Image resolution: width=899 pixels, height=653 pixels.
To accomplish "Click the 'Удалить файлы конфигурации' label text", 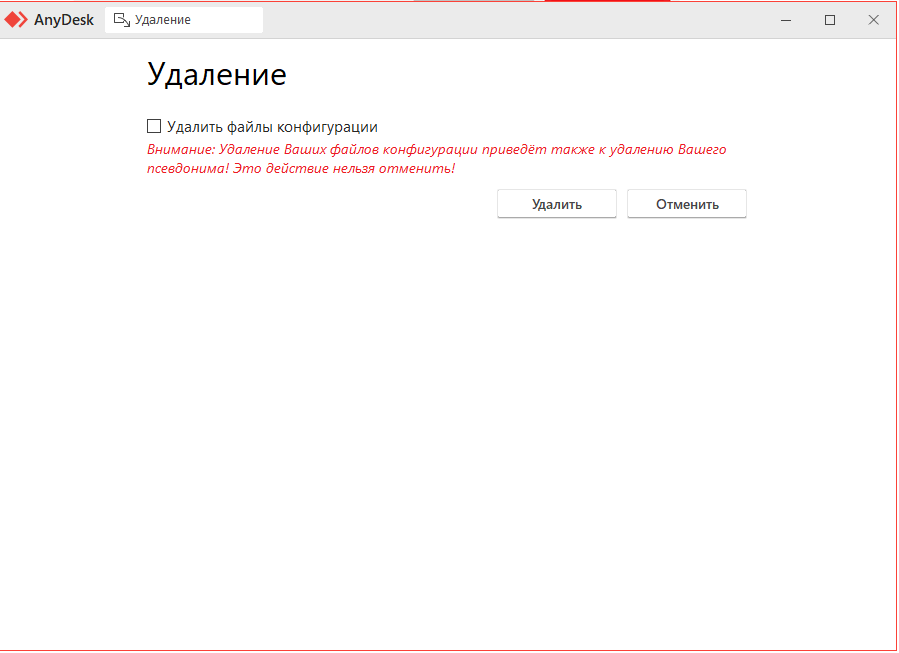I will tap(272, 127).
